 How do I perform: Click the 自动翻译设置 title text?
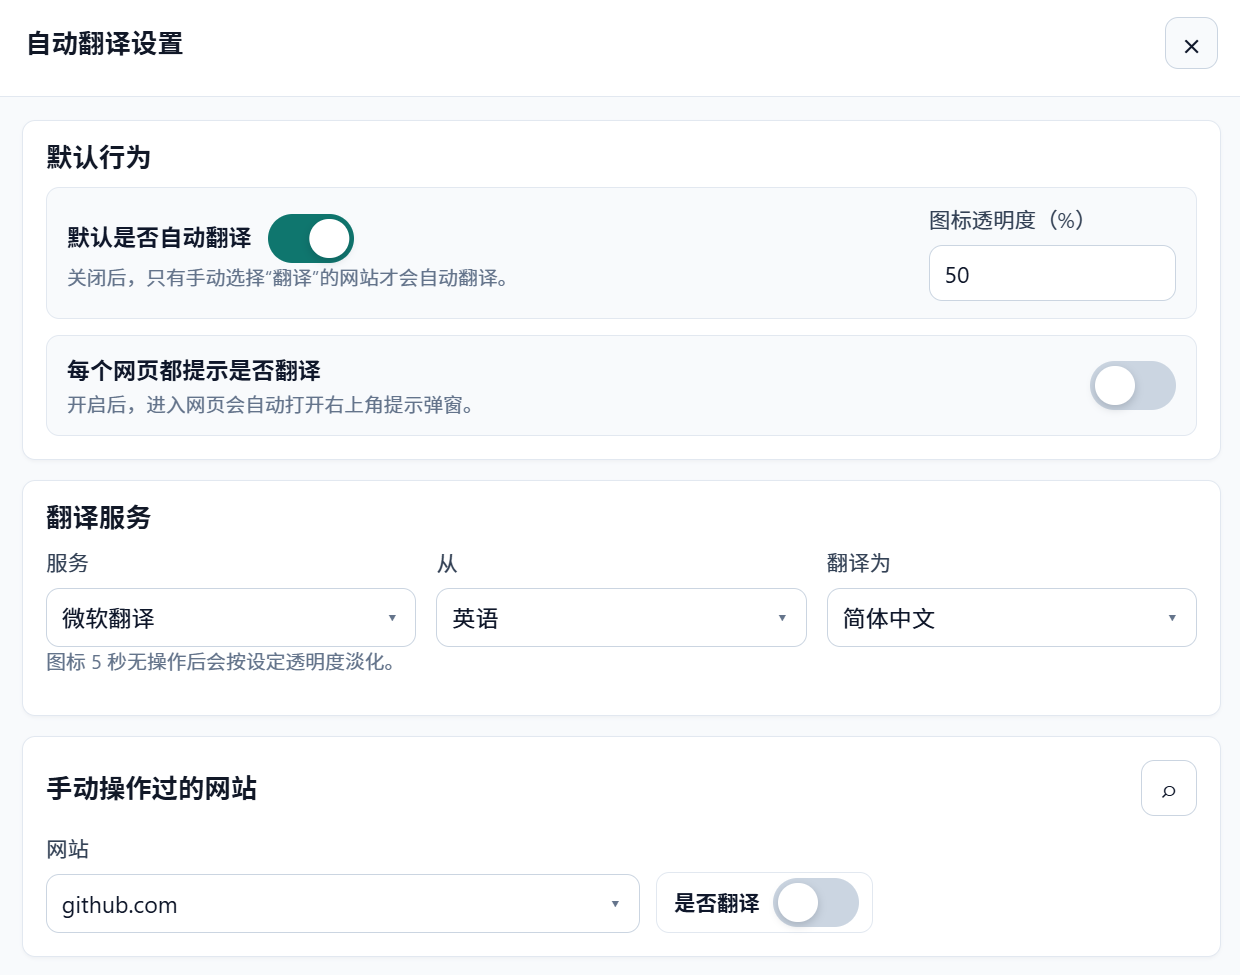pos(104,44)
